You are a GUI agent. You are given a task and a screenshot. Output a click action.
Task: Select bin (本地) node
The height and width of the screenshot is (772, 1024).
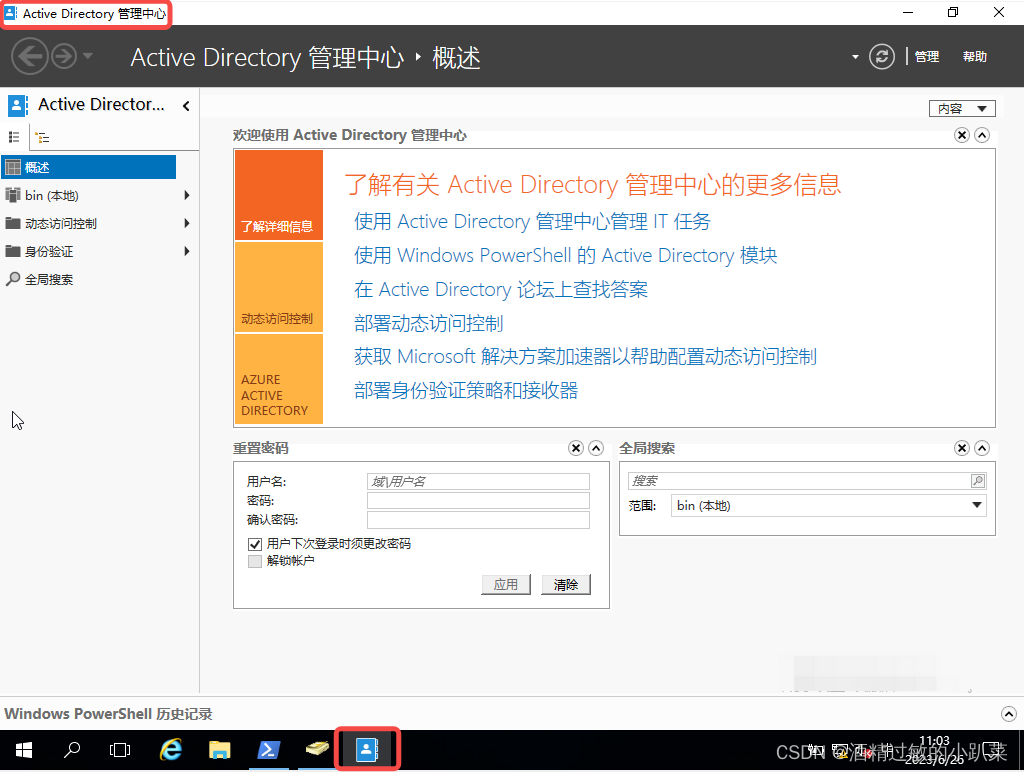click(52, 195)
